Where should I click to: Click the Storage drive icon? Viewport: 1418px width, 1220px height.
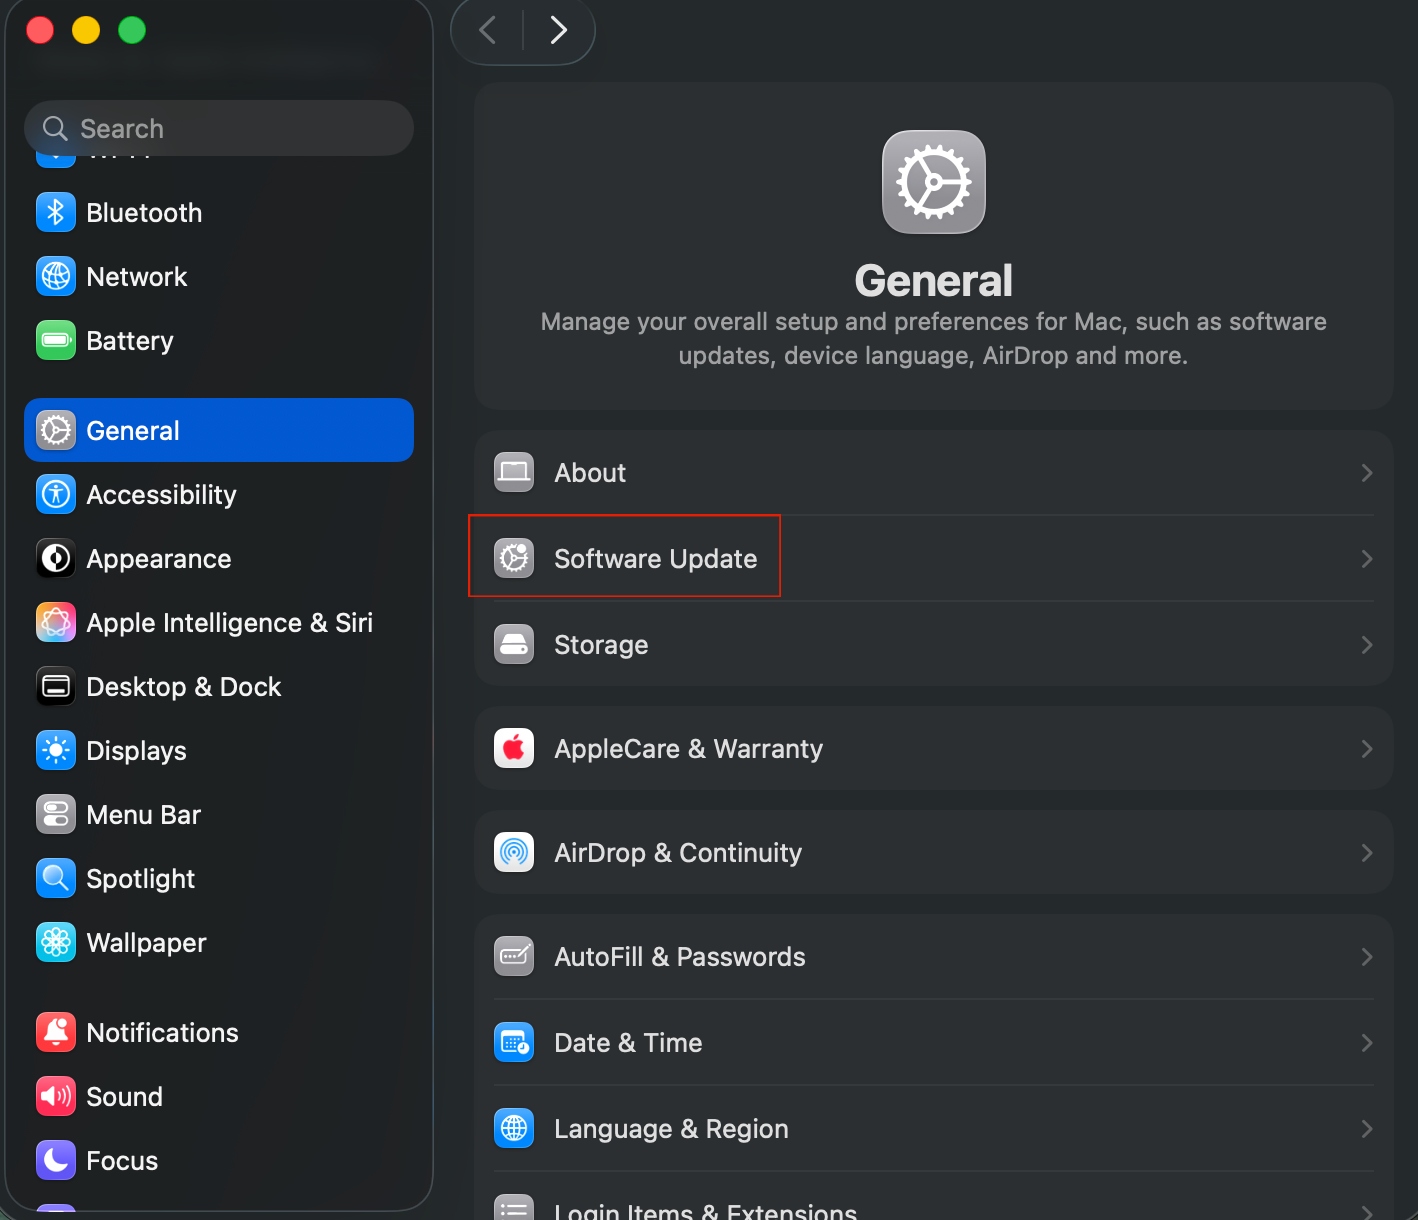514,644
